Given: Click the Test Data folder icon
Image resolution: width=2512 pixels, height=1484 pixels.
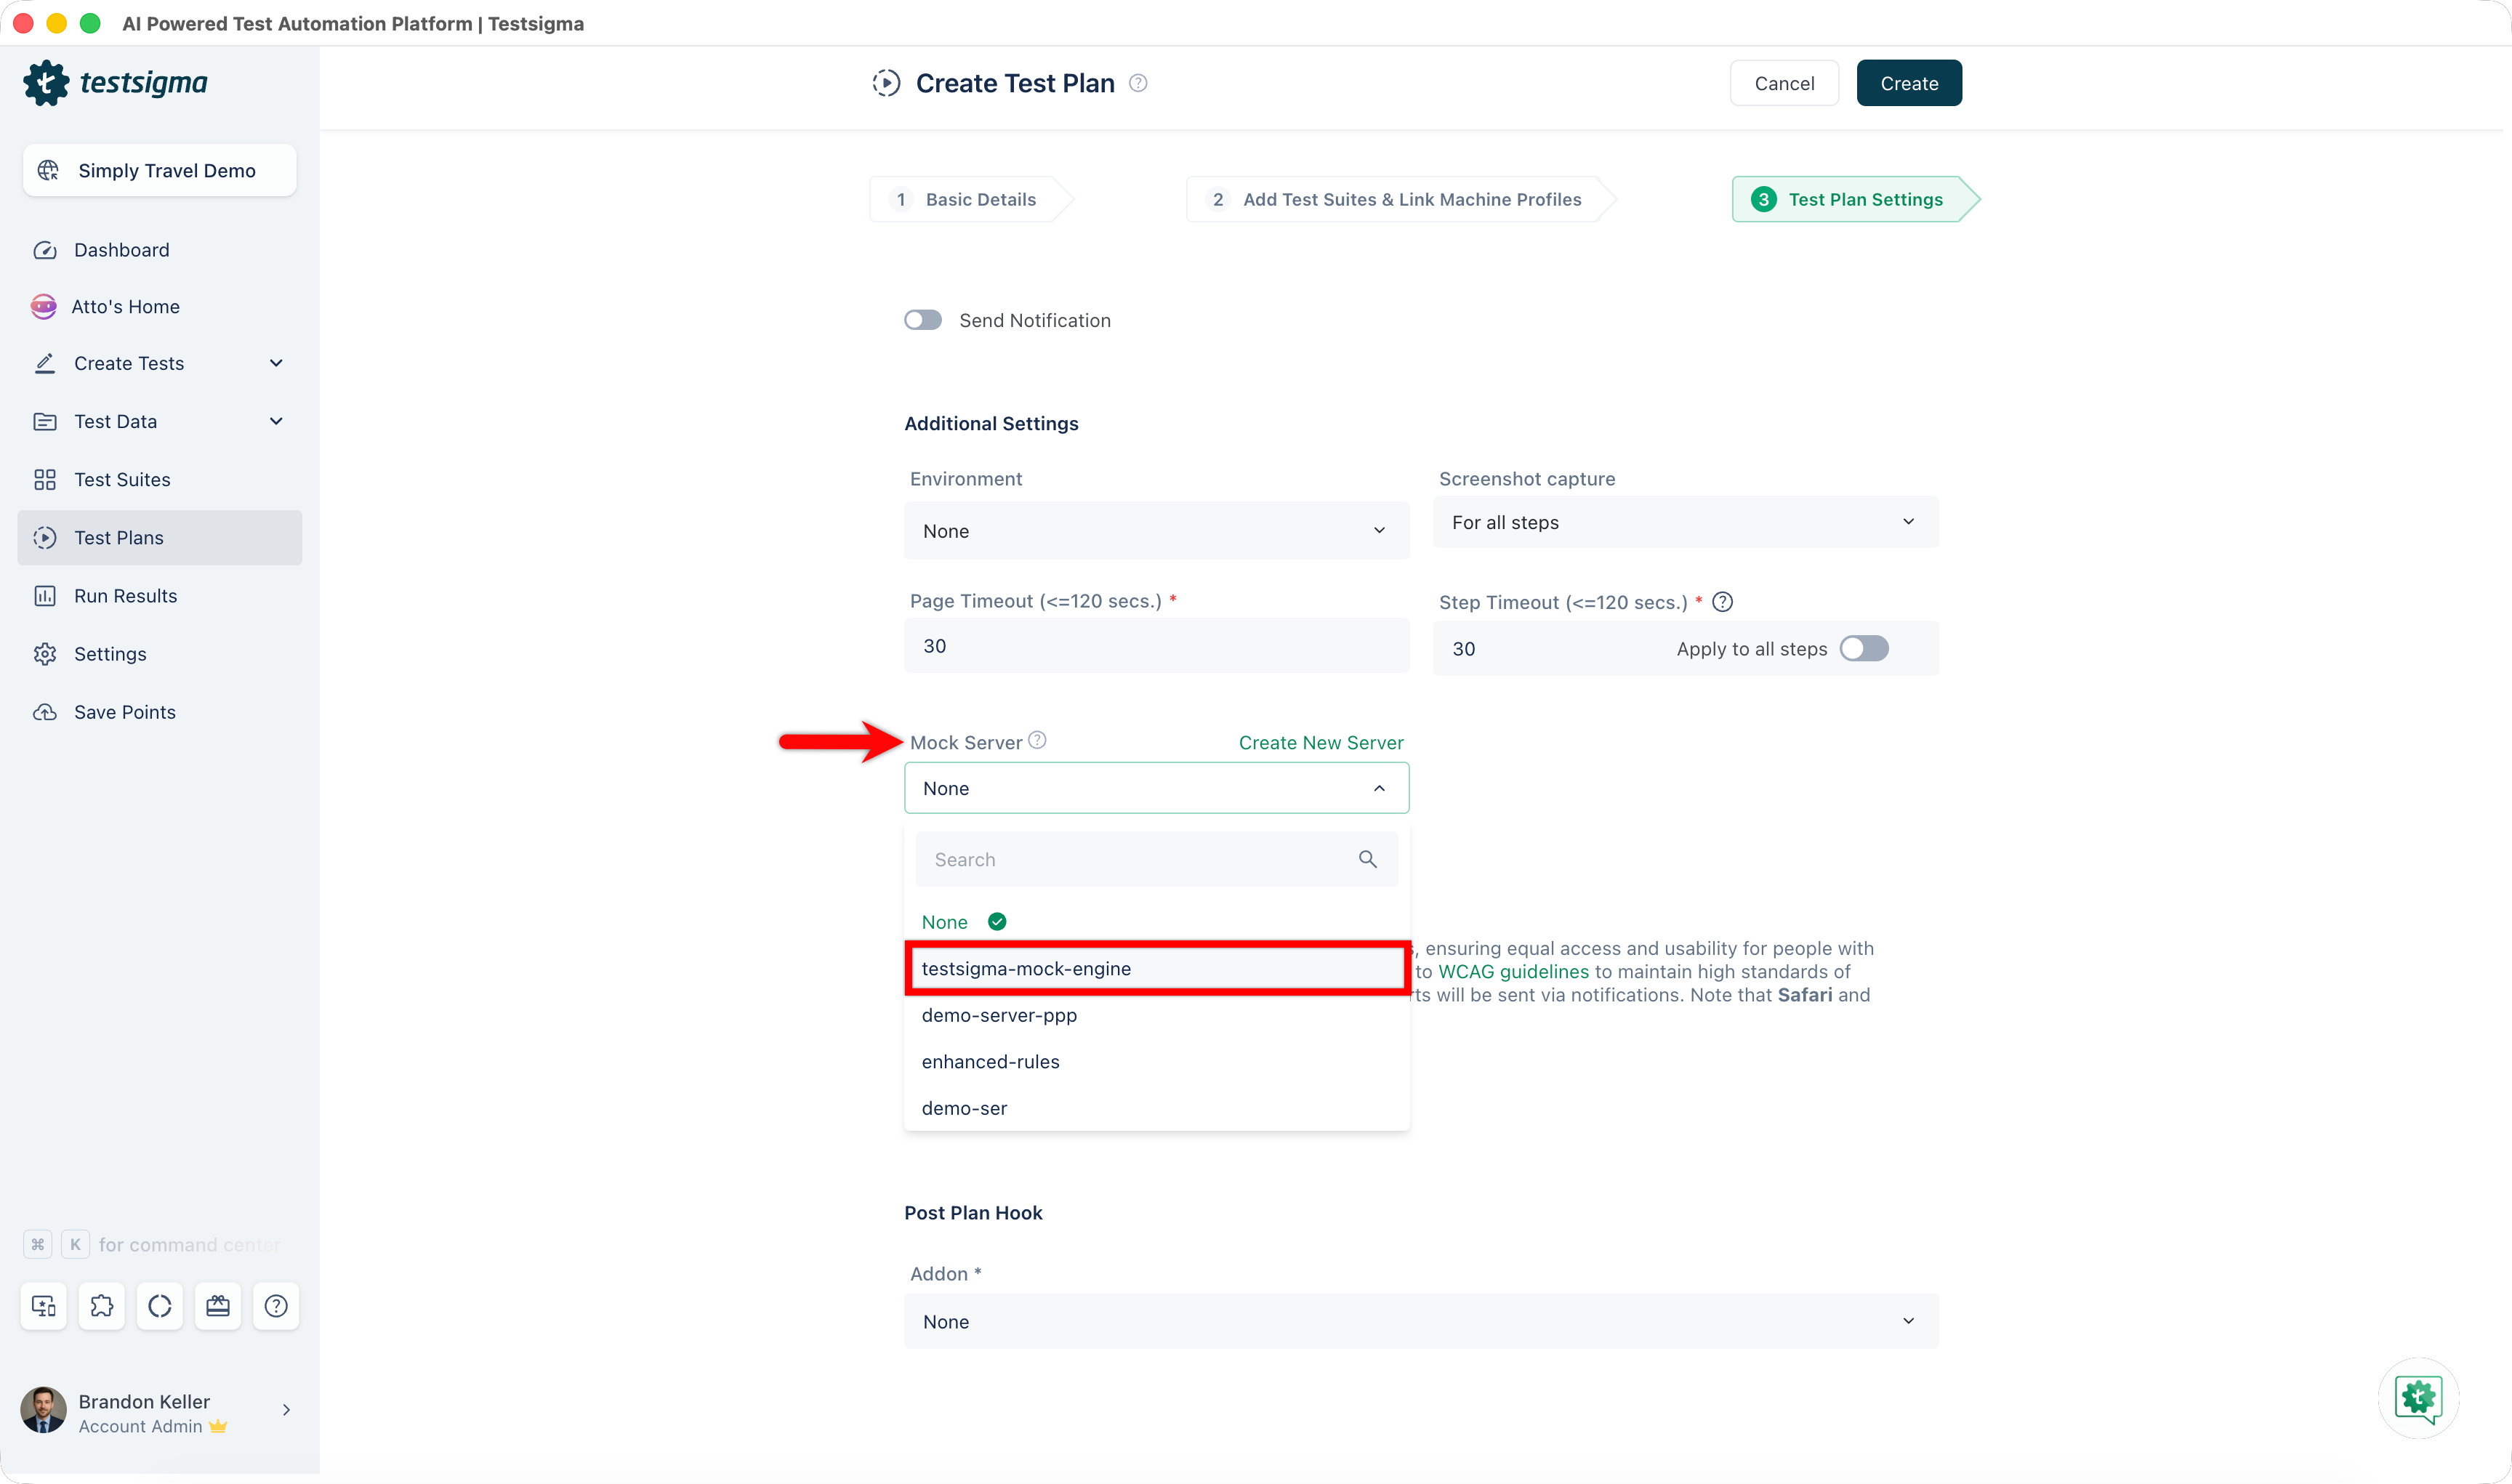Looking at the screenshot, I should pos(45,422).
